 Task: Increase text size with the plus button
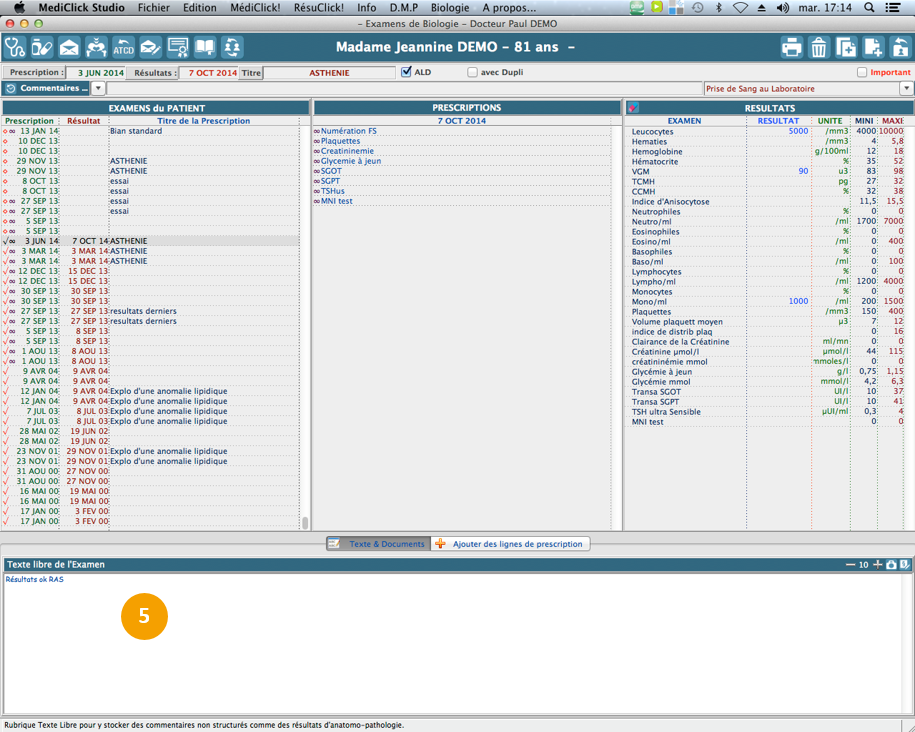[877, 564]
